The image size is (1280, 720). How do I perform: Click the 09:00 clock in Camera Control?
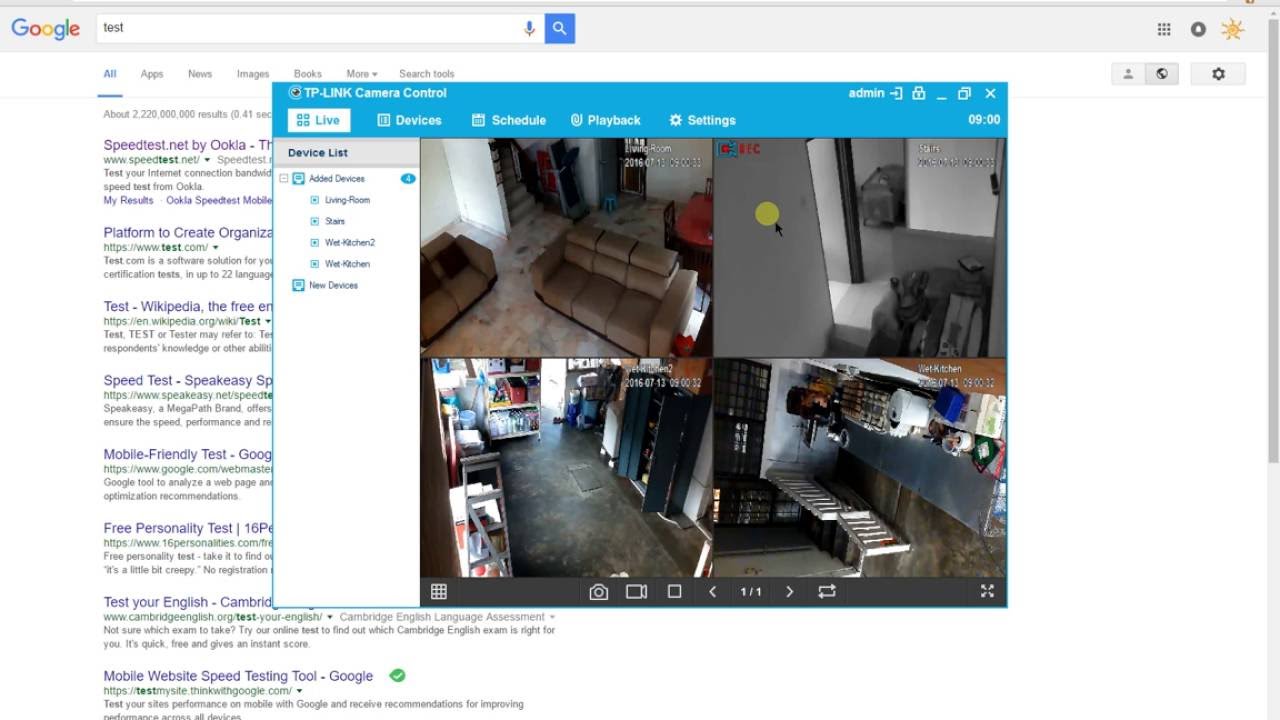click(984, 120)
